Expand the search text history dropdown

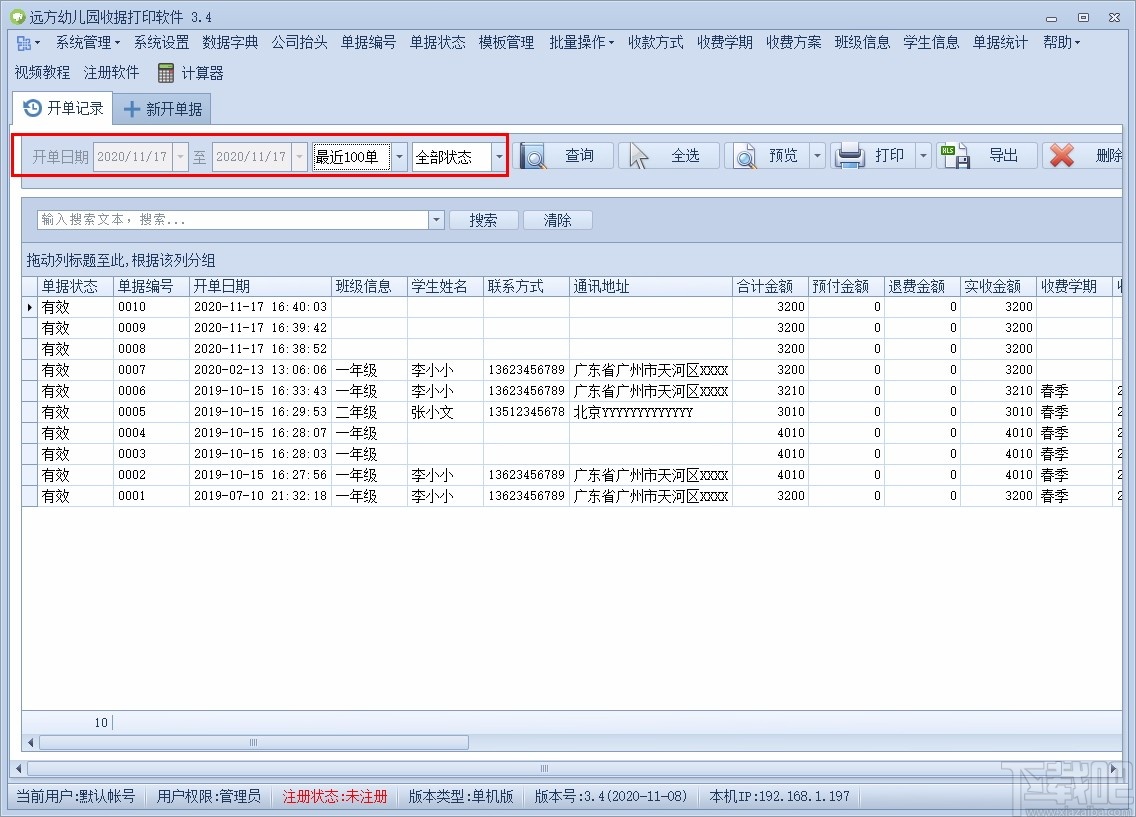pyautogui.click(x=436, y=220)
